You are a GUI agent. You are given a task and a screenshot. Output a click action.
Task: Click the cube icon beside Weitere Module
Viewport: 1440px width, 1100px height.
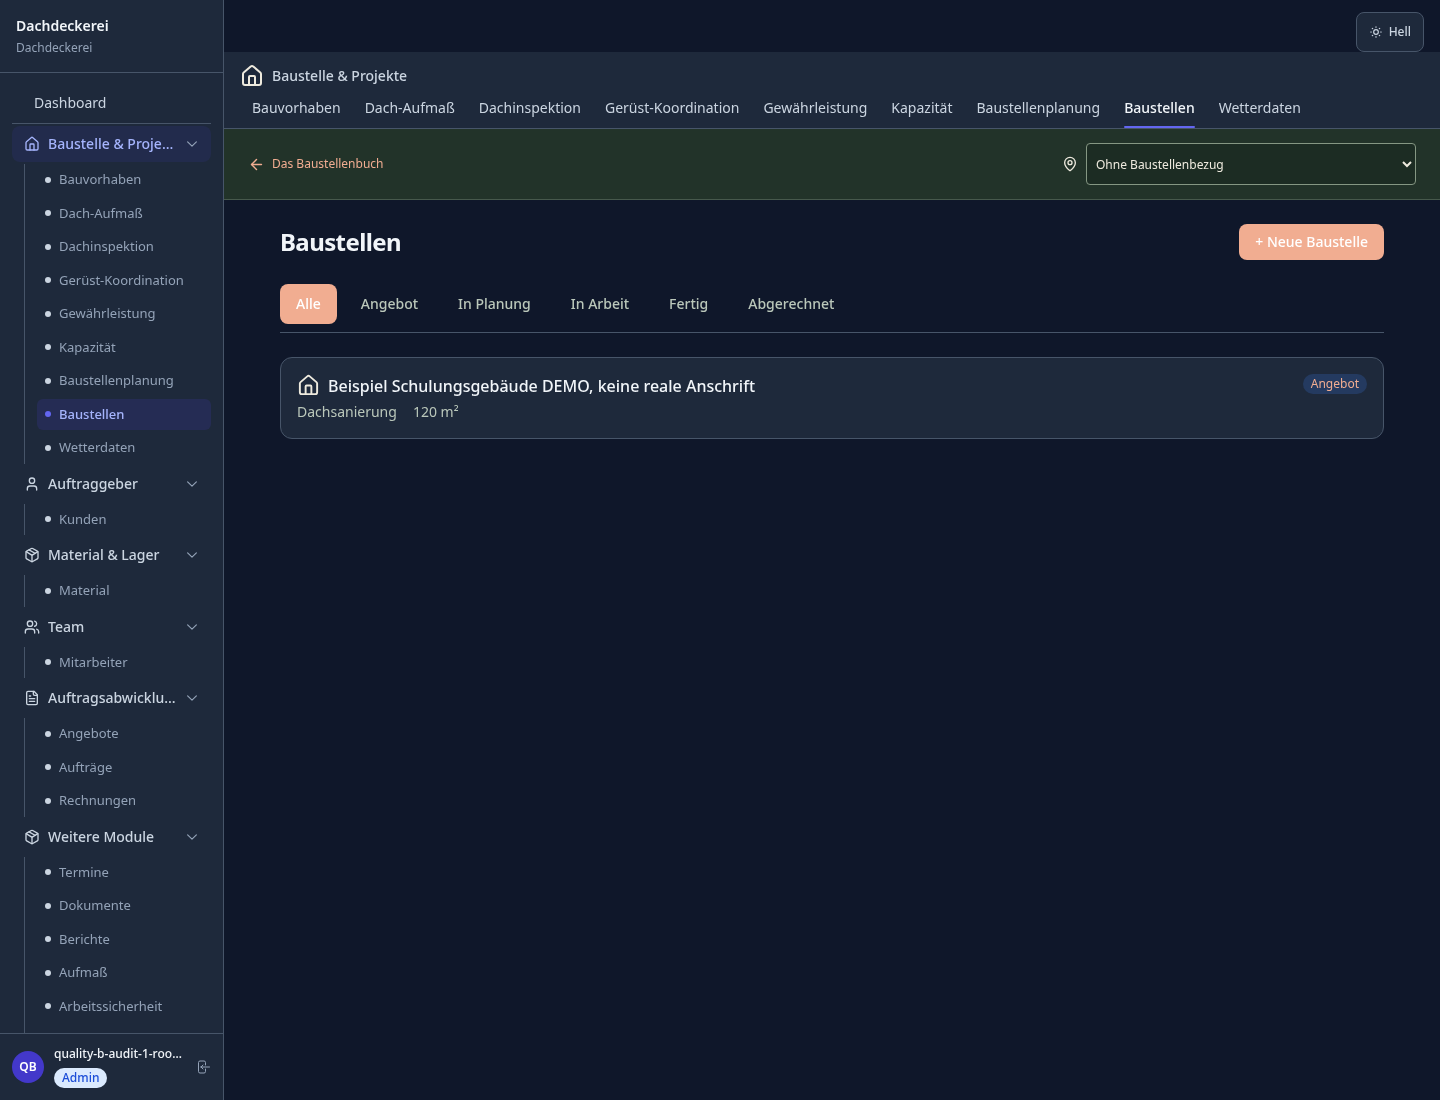(32, 837)
